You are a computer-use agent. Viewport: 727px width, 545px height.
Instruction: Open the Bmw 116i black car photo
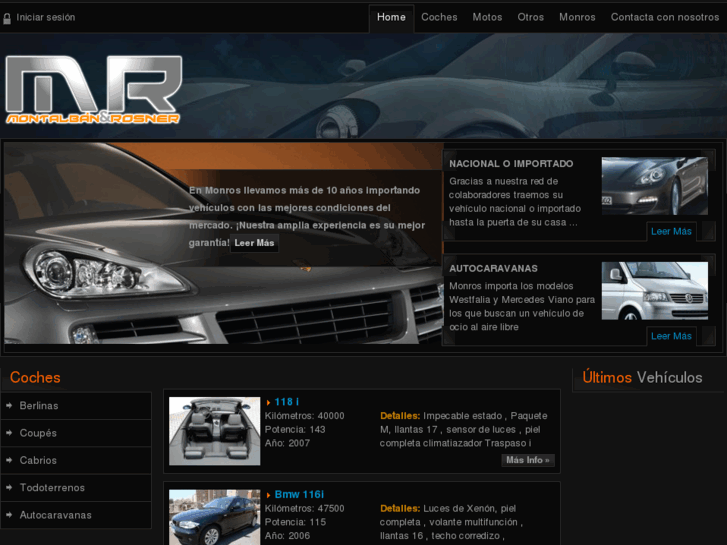215,517
